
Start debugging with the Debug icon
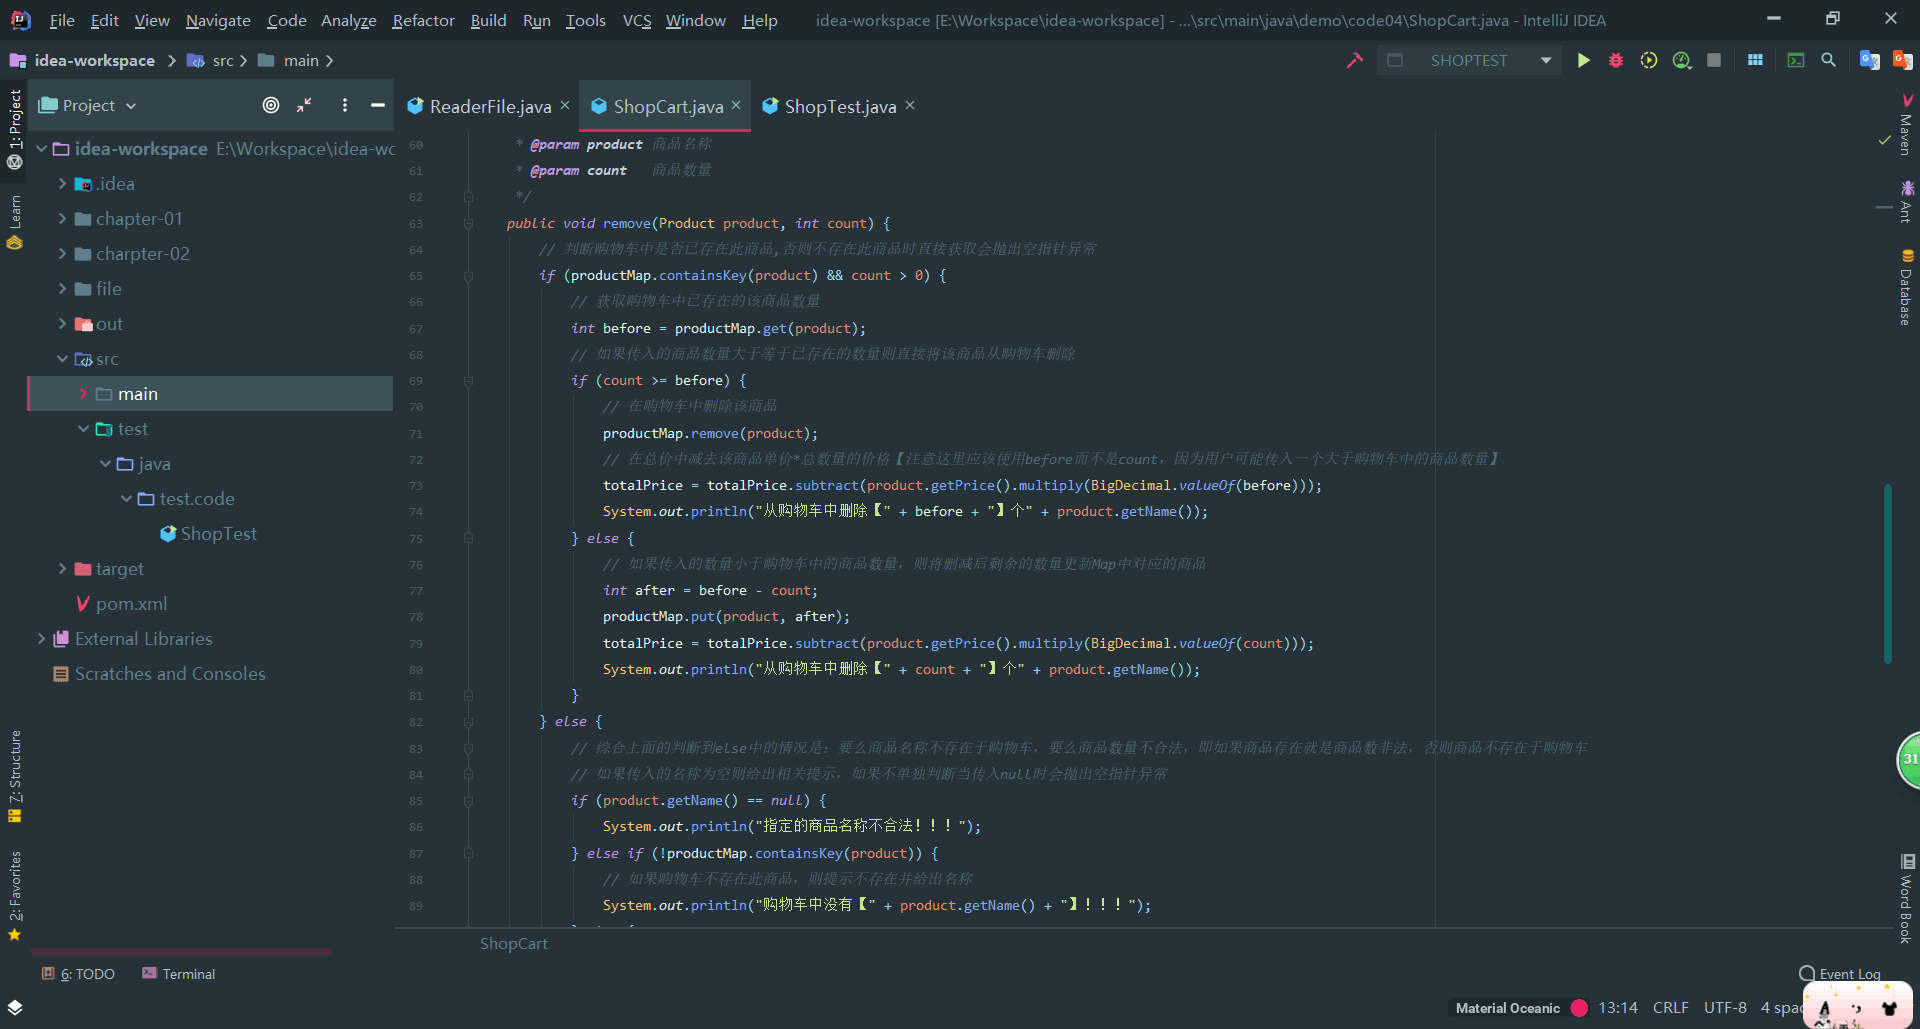(x=1616, y=60)
